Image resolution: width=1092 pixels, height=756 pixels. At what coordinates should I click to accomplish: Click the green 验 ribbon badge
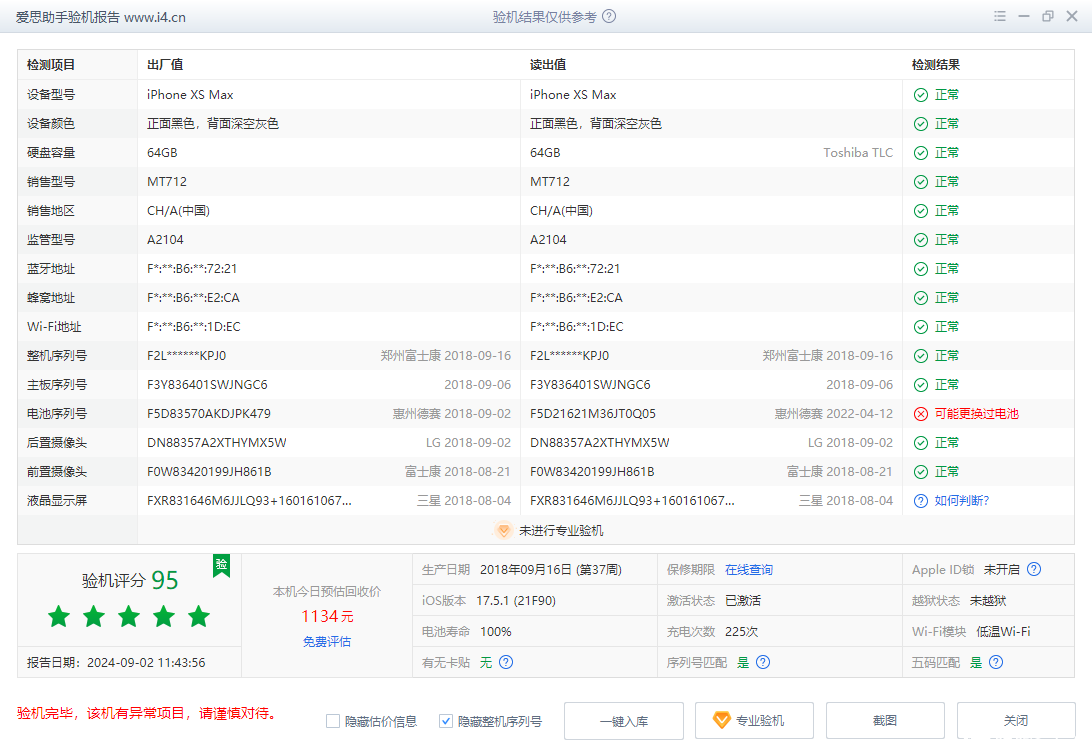[x=221, y=565]
